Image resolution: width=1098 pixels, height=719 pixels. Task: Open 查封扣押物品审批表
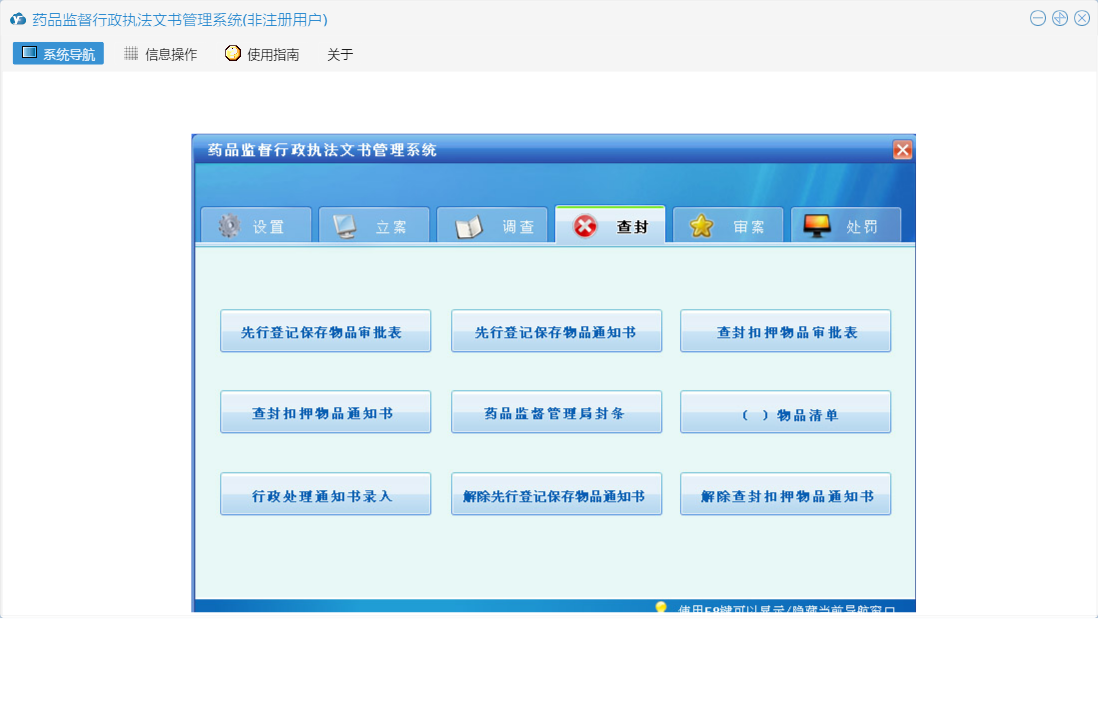pyautogui.click(x=786, y=331)
